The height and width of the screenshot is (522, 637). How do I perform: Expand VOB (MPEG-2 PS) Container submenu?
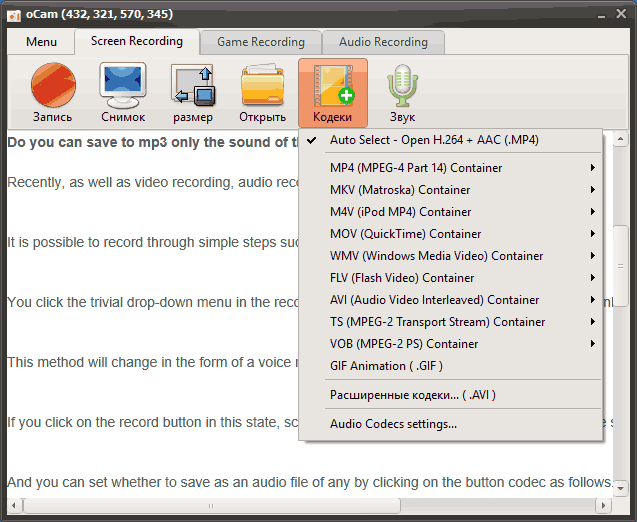pyautogui.click(x=450, y=344)
